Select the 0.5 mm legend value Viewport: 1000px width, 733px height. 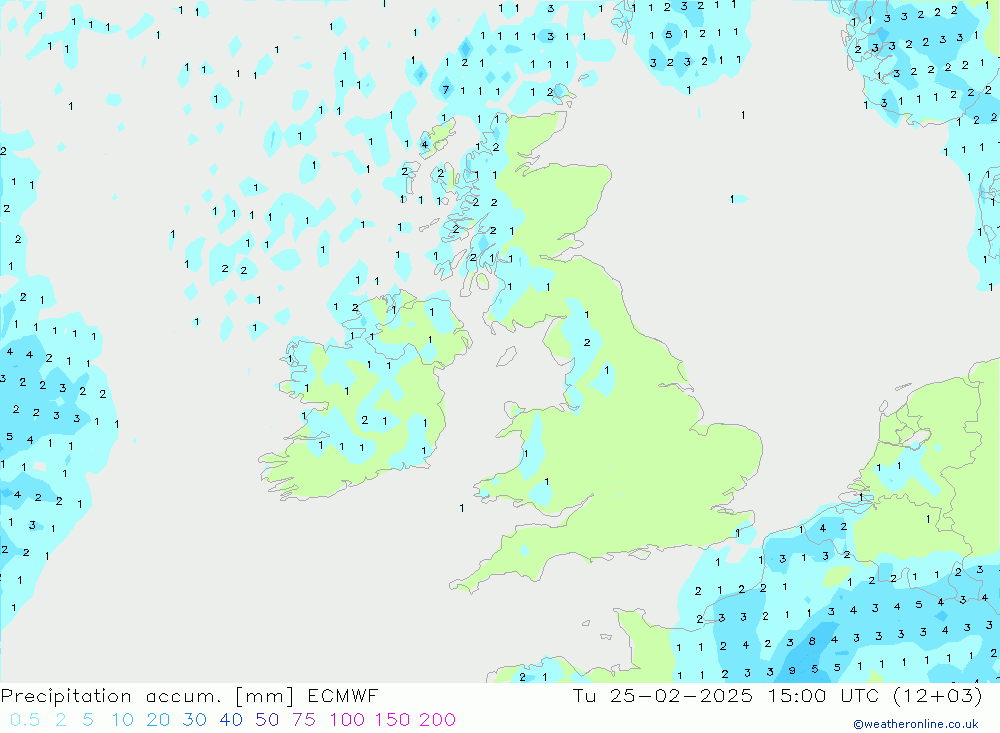tap(25, 720)
